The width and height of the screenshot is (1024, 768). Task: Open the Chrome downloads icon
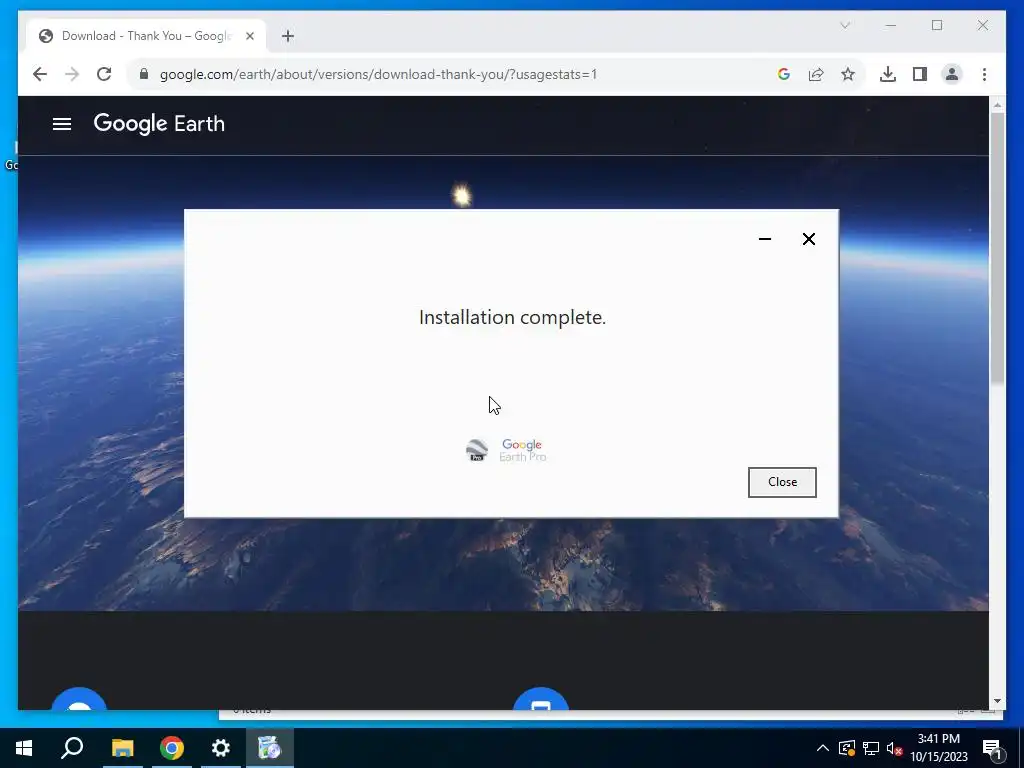tap(888, 74)
